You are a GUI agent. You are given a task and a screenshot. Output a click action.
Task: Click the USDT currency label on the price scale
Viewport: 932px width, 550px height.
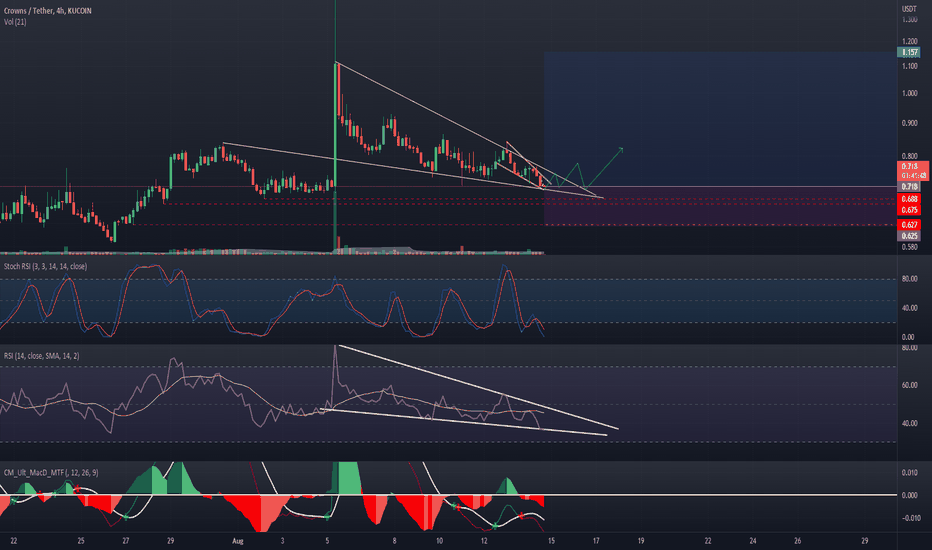[x=909, y=9]
